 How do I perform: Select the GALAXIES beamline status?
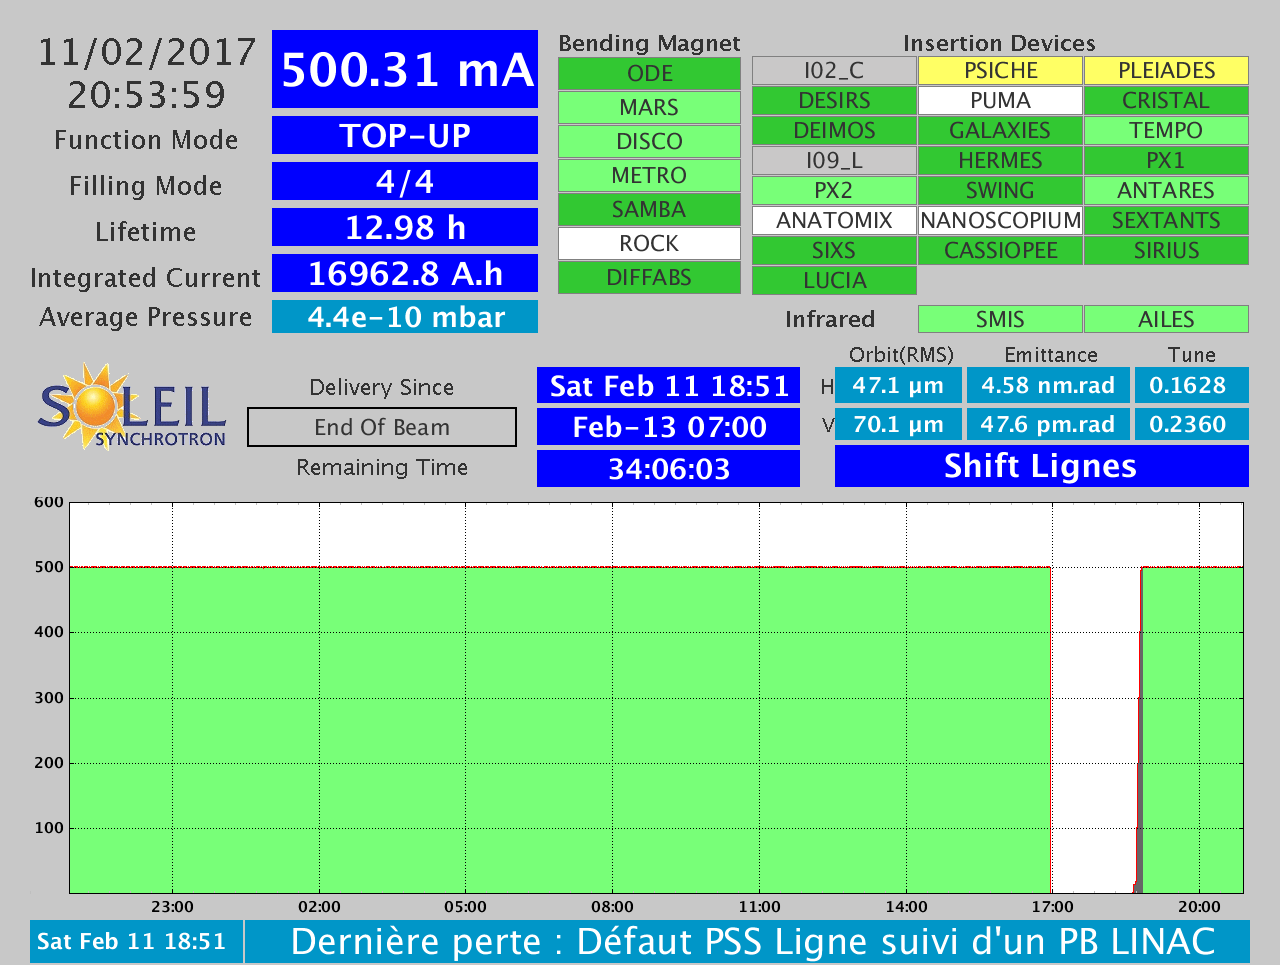click(x=1000, y=130)
